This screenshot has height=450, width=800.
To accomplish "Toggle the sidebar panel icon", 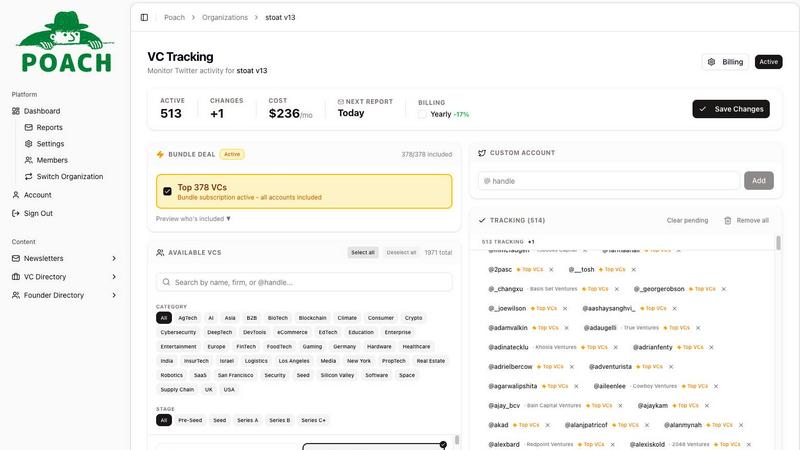I will [144, 17].
